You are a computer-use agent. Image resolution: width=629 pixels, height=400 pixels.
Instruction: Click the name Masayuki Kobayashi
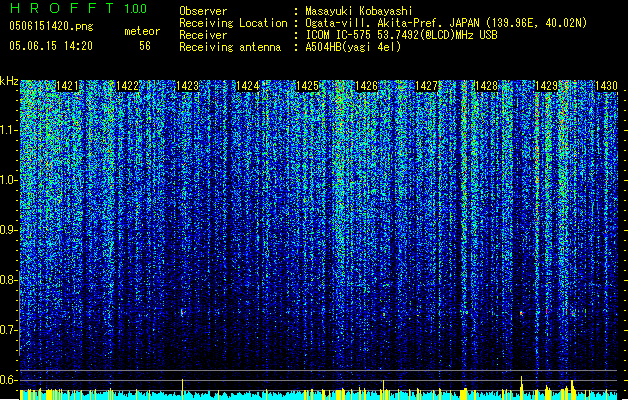coord(359,11)
